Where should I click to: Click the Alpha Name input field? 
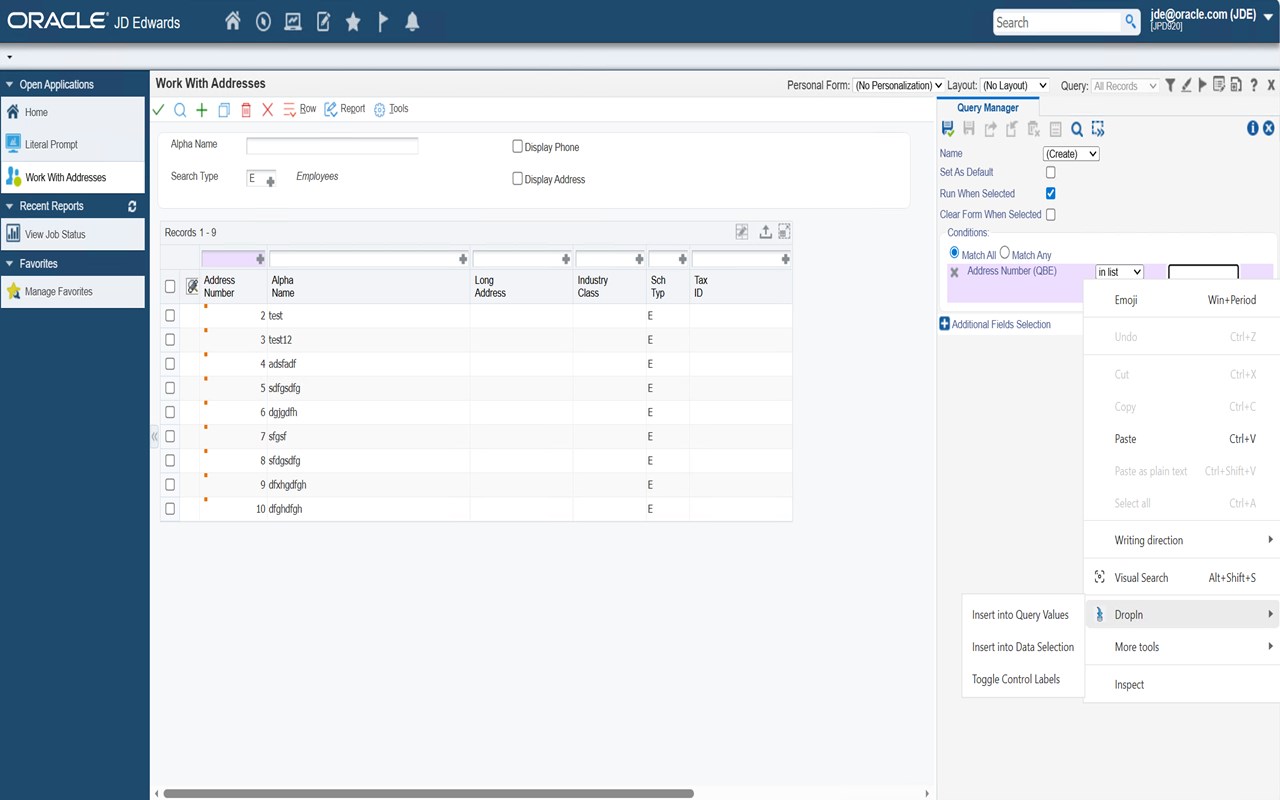click(x=332, y=146)
